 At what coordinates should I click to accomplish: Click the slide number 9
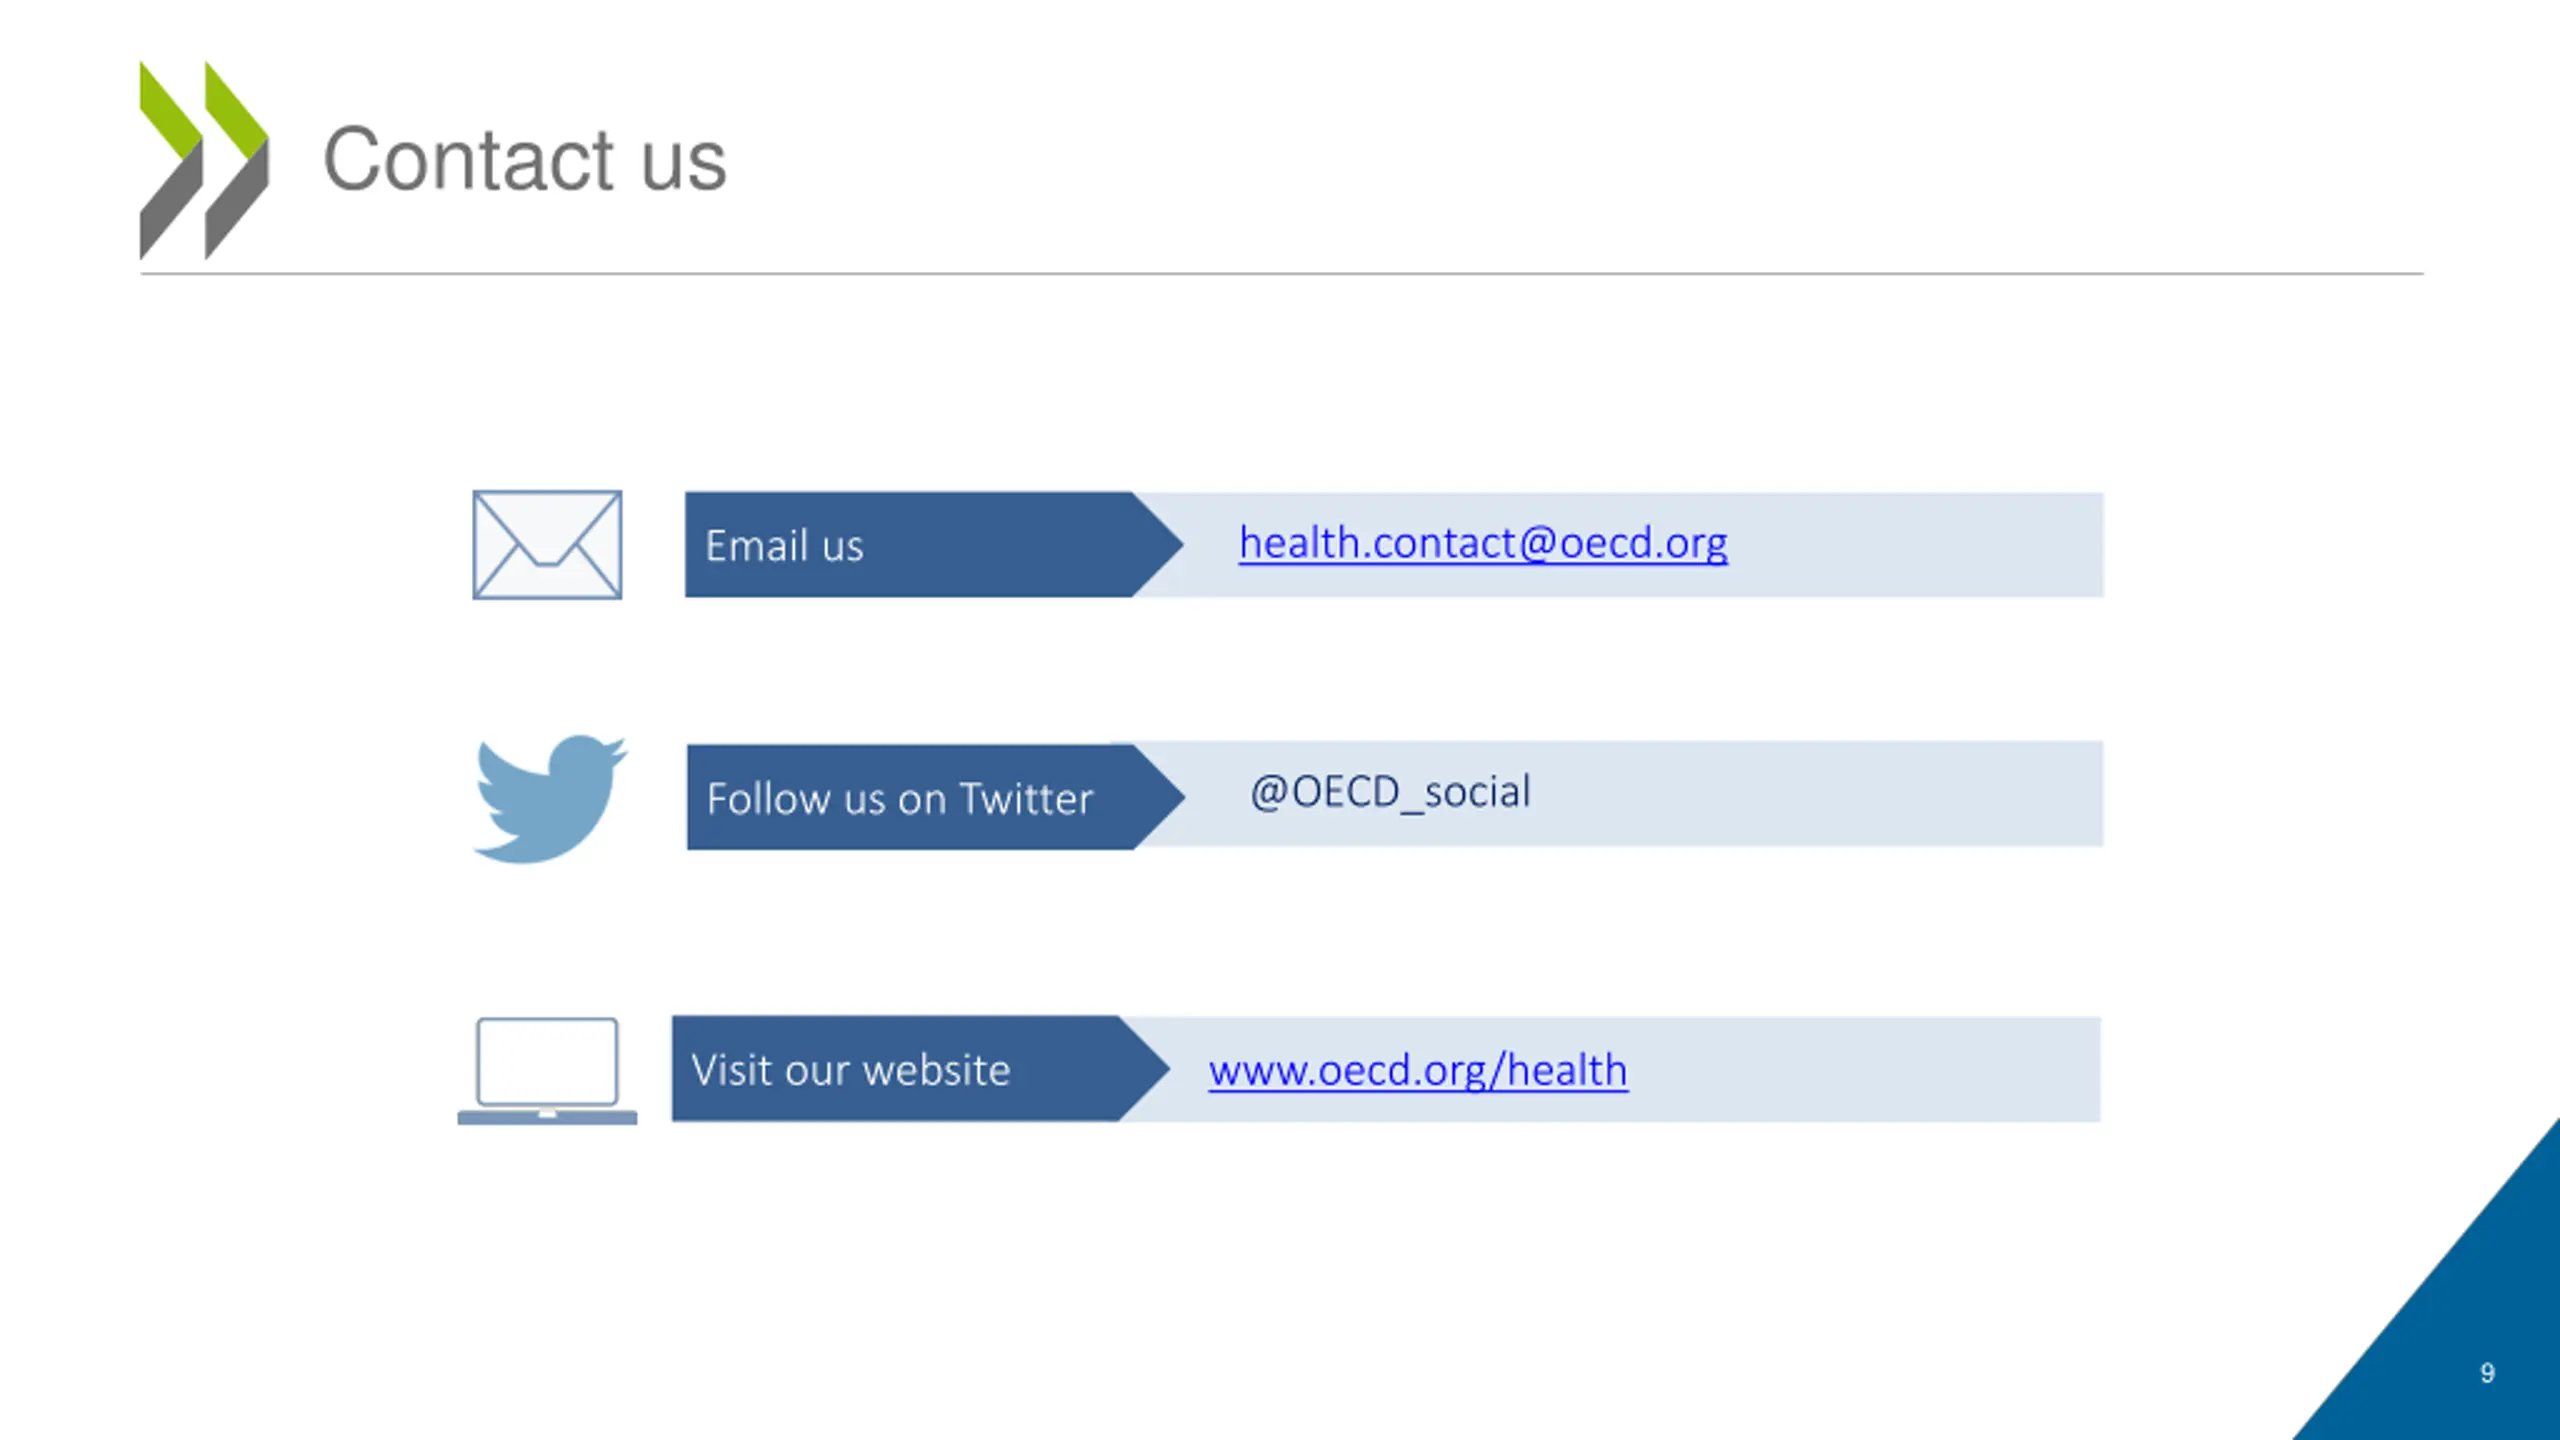(2487, 1373)
